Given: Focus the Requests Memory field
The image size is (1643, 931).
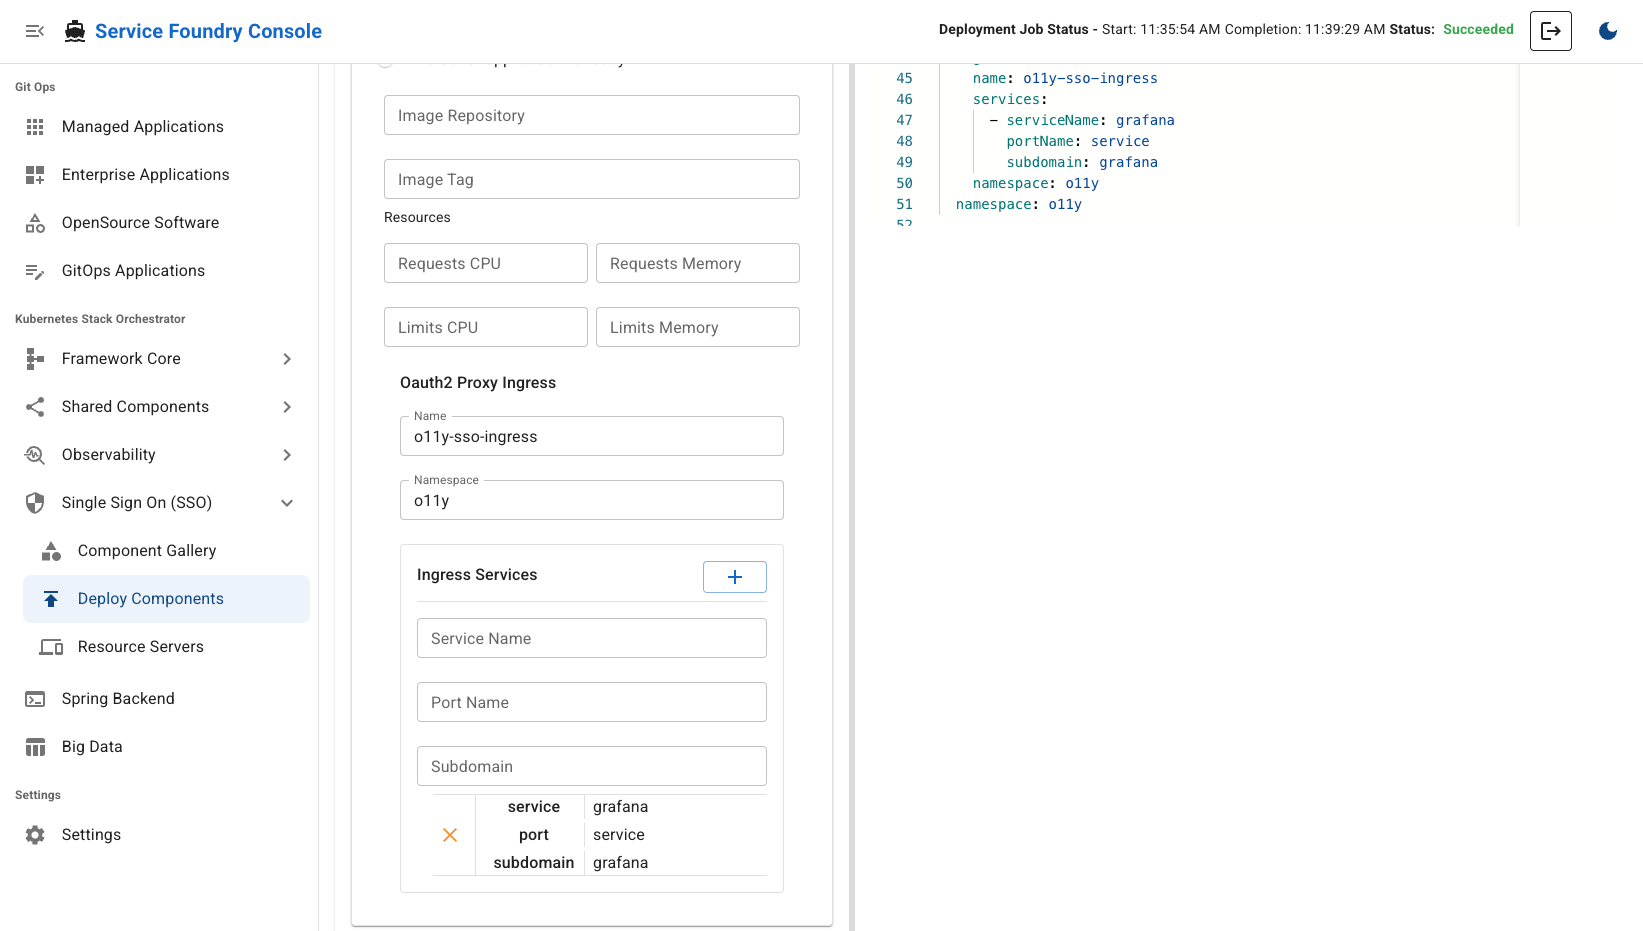Looking at the screenshot, I should (698, 263).
